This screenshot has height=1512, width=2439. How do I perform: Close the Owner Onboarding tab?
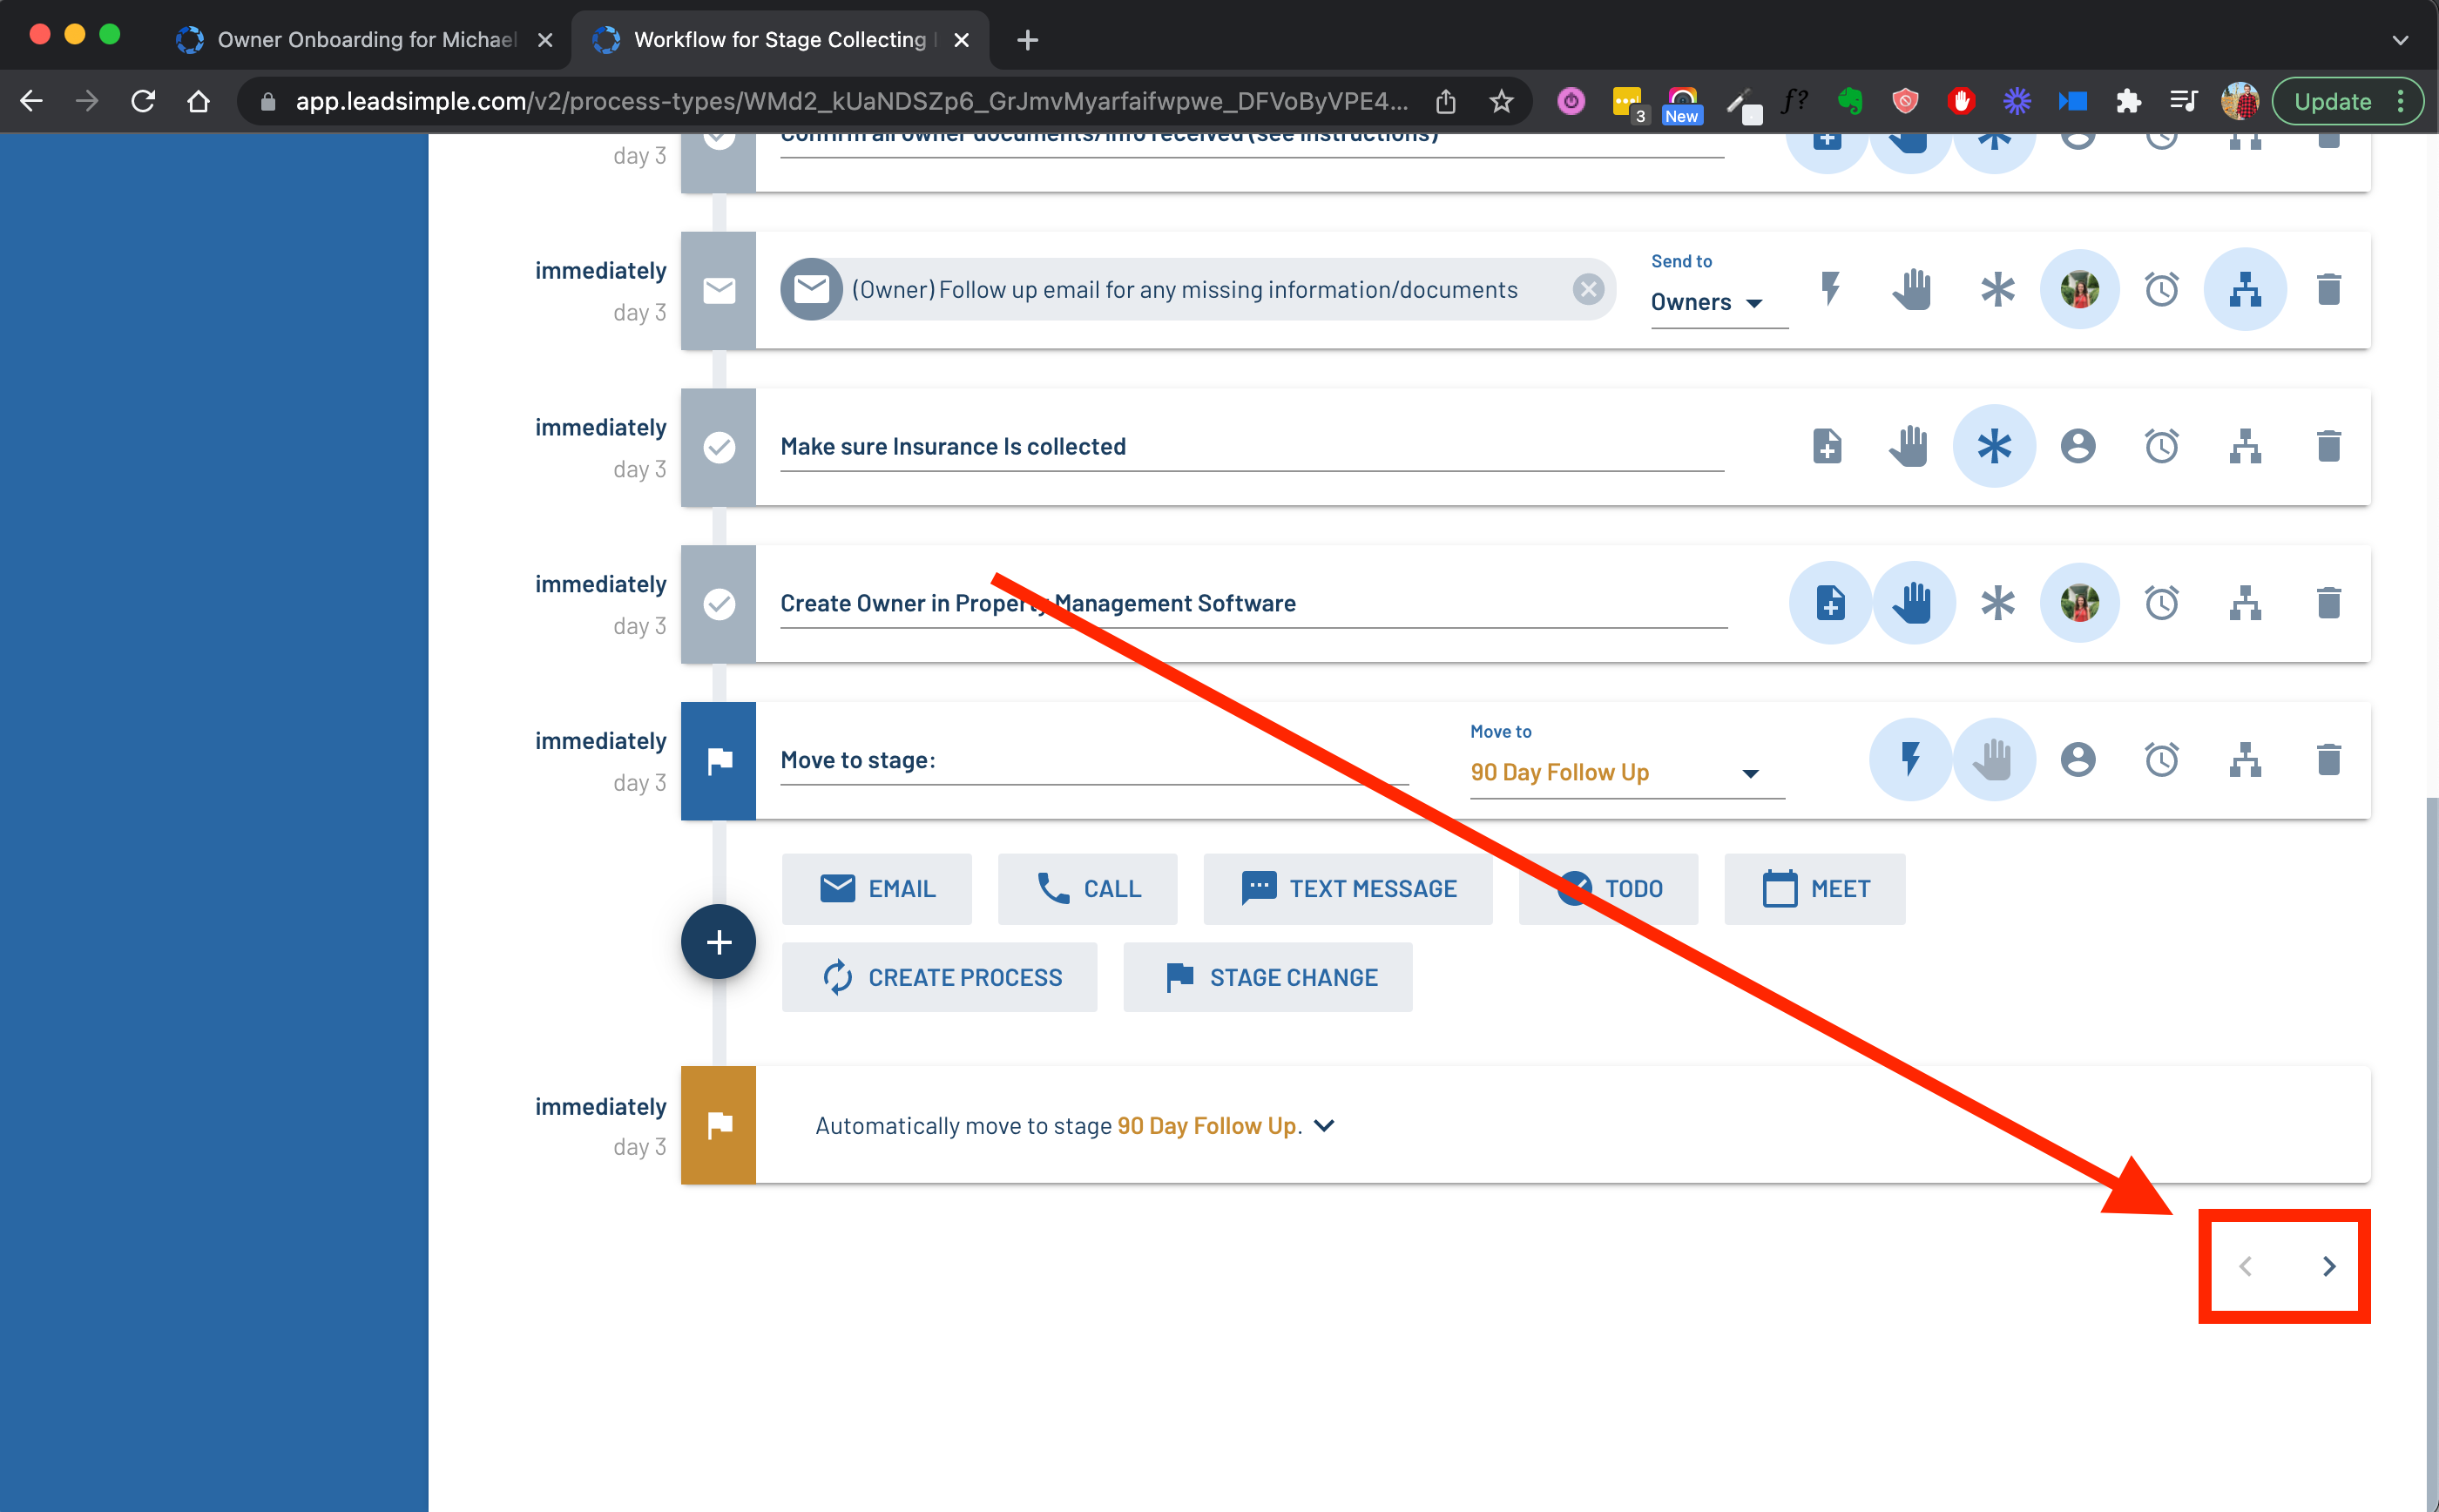pos(545,40)
